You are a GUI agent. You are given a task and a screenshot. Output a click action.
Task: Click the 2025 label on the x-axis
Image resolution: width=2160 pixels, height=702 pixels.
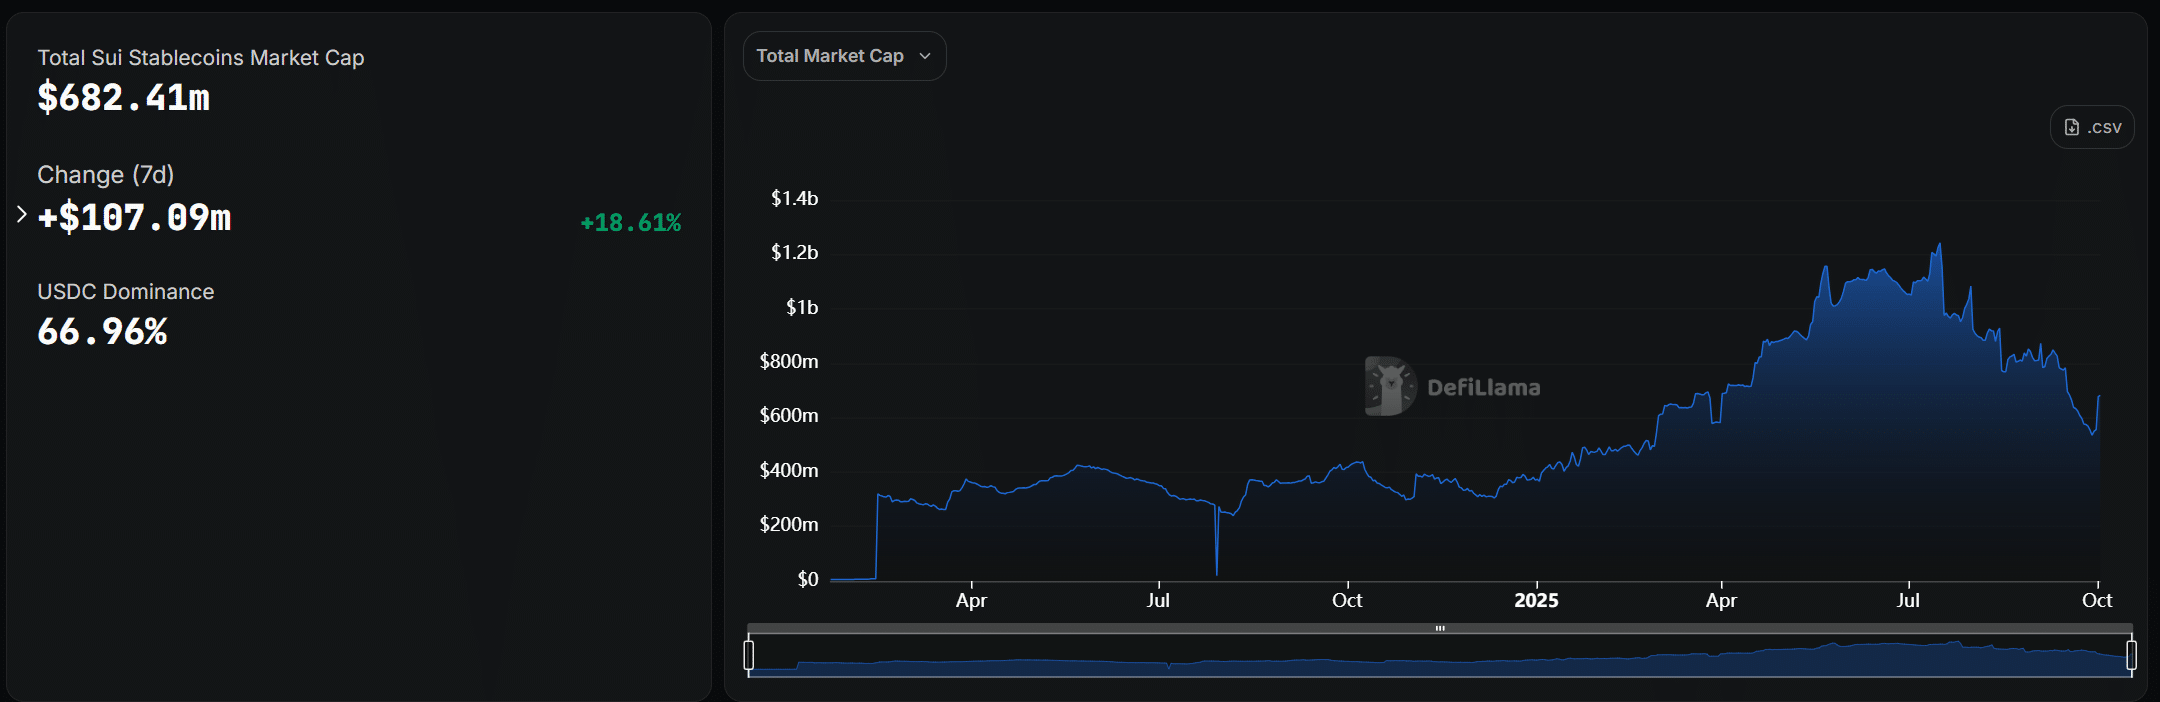point(1536,600)
